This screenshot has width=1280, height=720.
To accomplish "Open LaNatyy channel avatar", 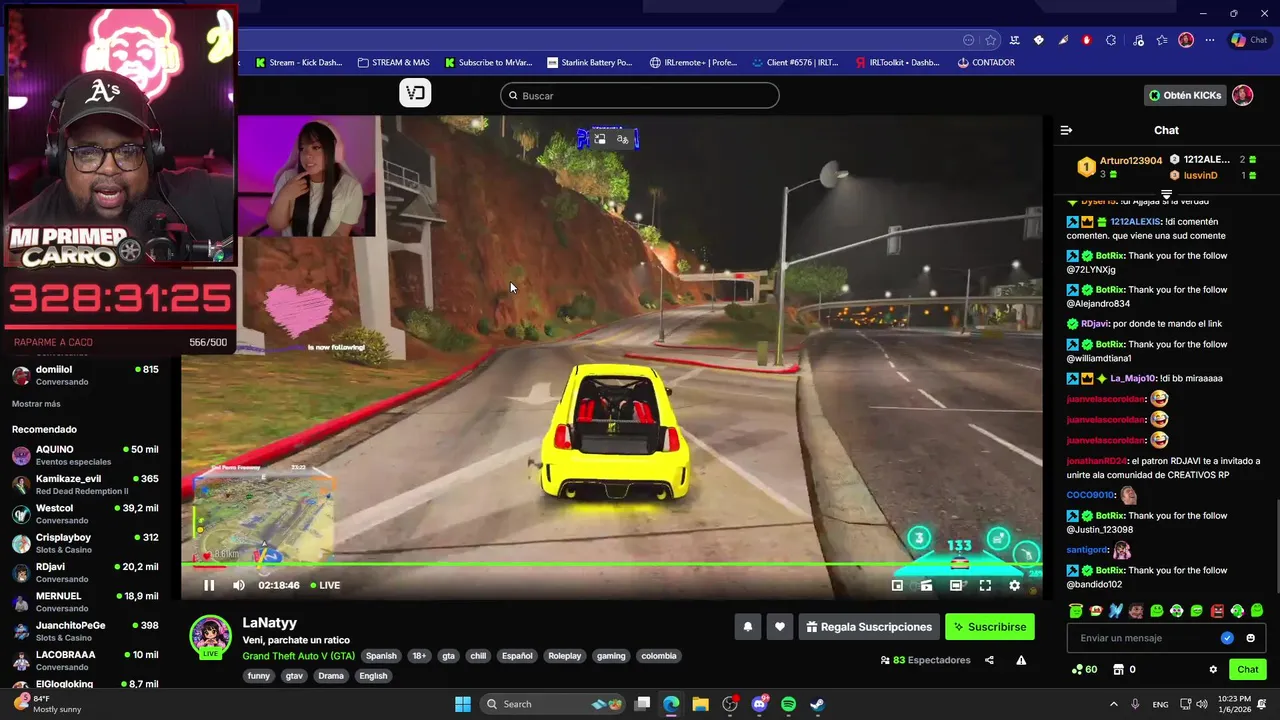I will (210, 636).
